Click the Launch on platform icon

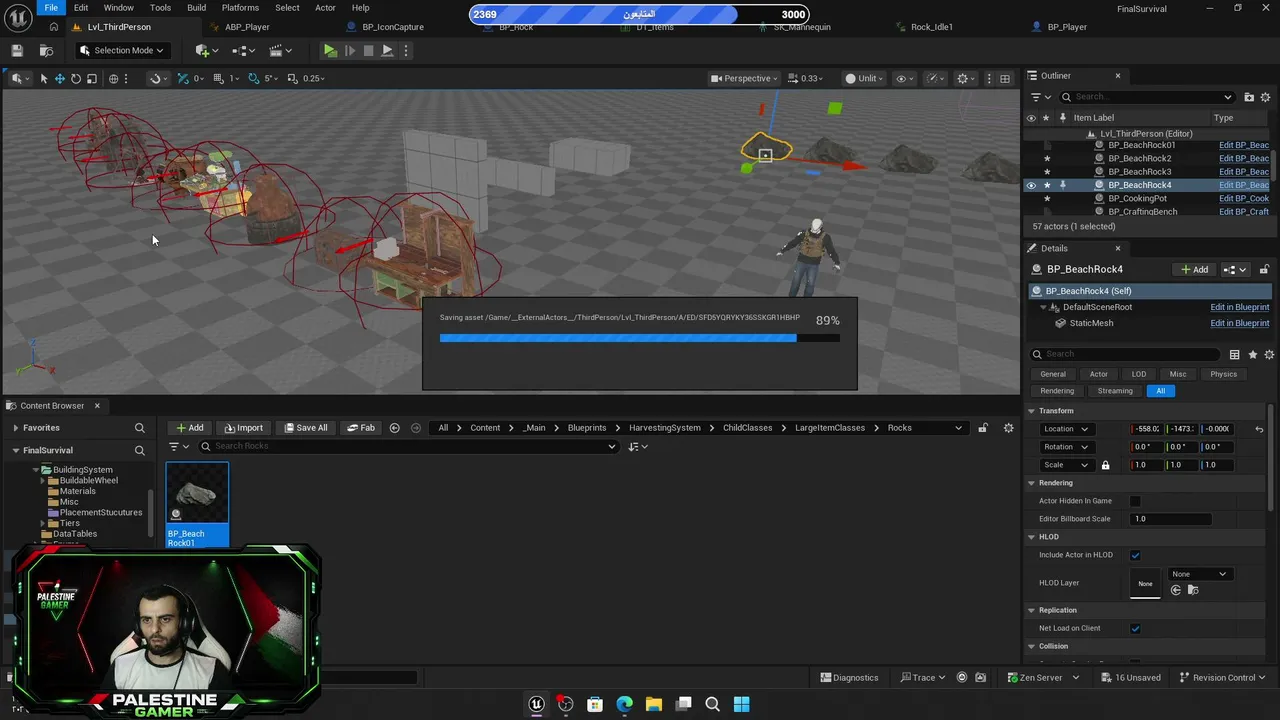pos(387,50)
